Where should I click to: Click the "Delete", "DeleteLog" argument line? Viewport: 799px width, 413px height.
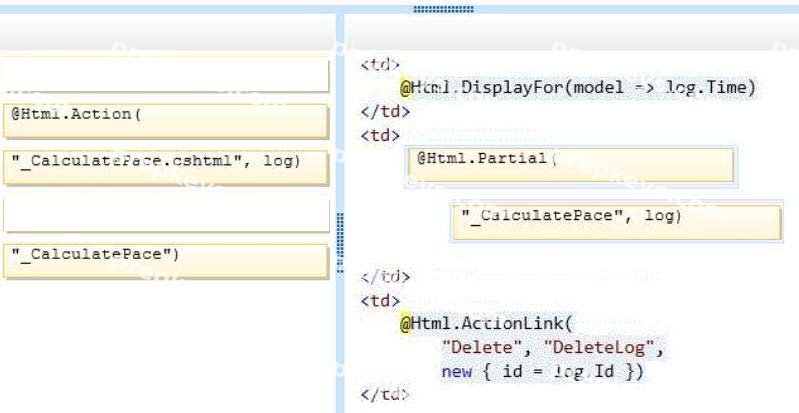pos(553,348)
